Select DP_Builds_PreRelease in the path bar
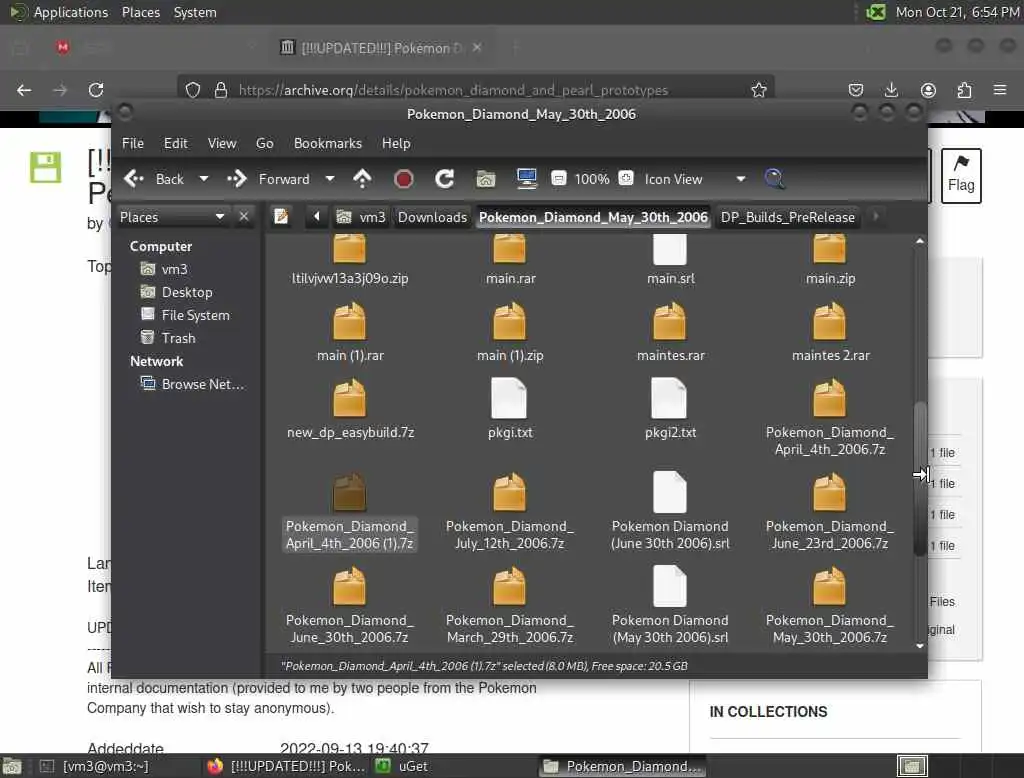The image size is (1024, 778). 788,217
